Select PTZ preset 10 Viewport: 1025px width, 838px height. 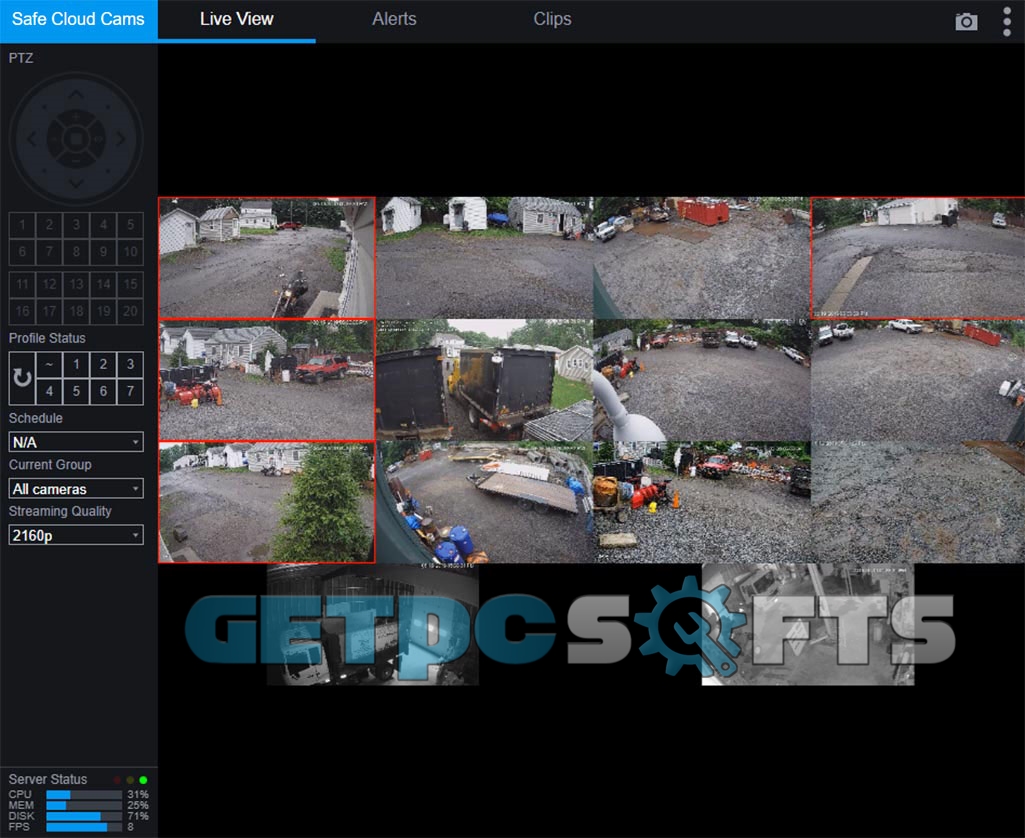tap(130, 252)
